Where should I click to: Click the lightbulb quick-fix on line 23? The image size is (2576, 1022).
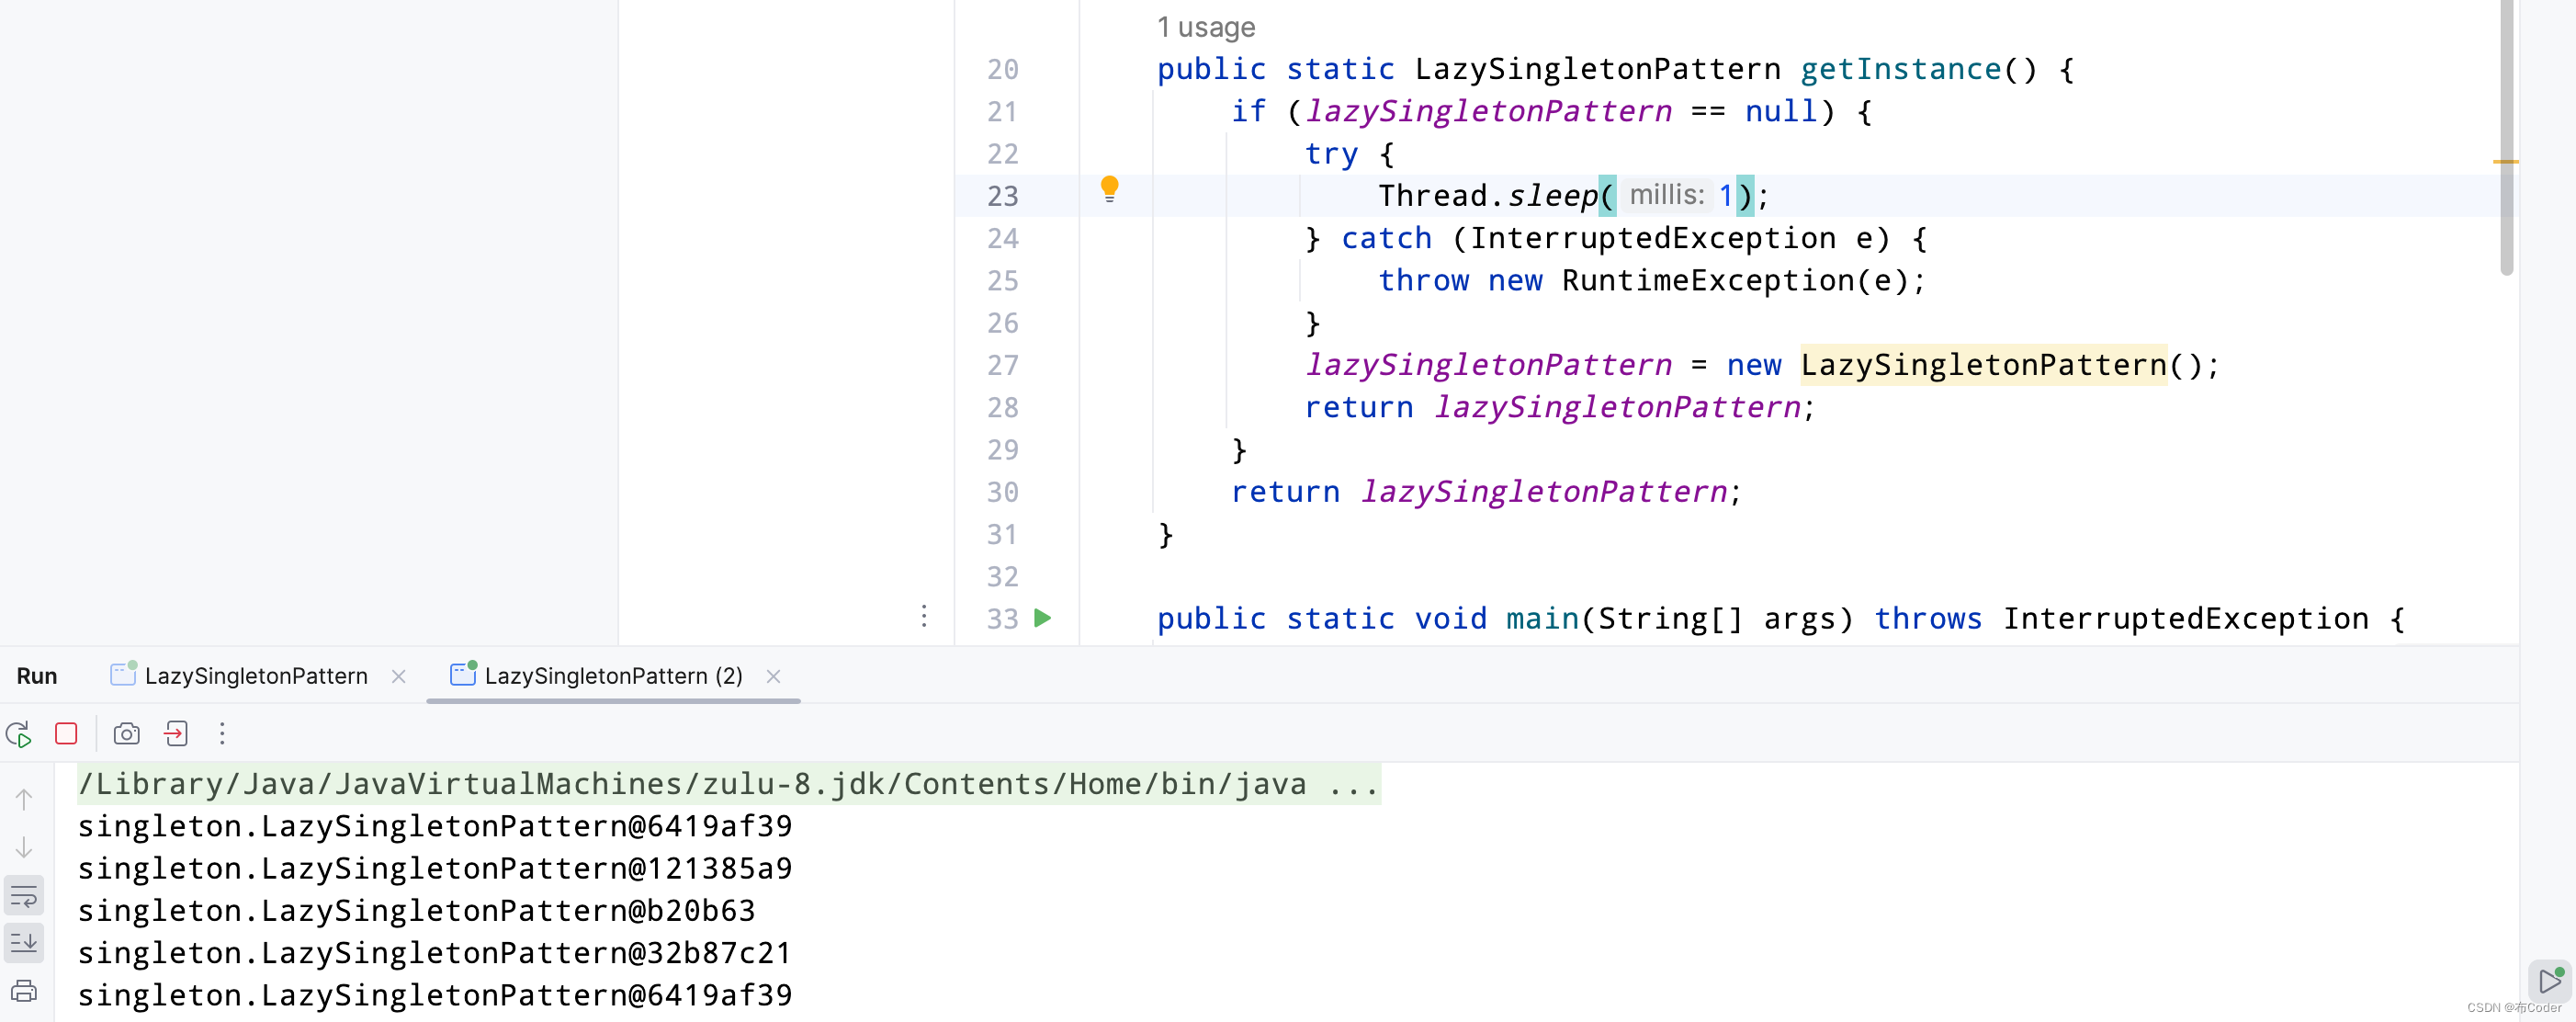point(1109,188)
